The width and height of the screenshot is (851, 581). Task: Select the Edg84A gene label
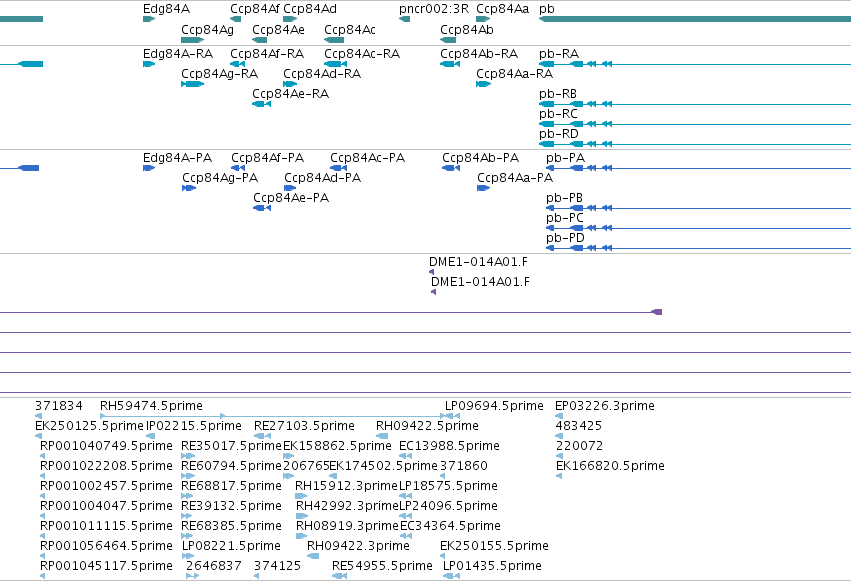tap(166, 9)
